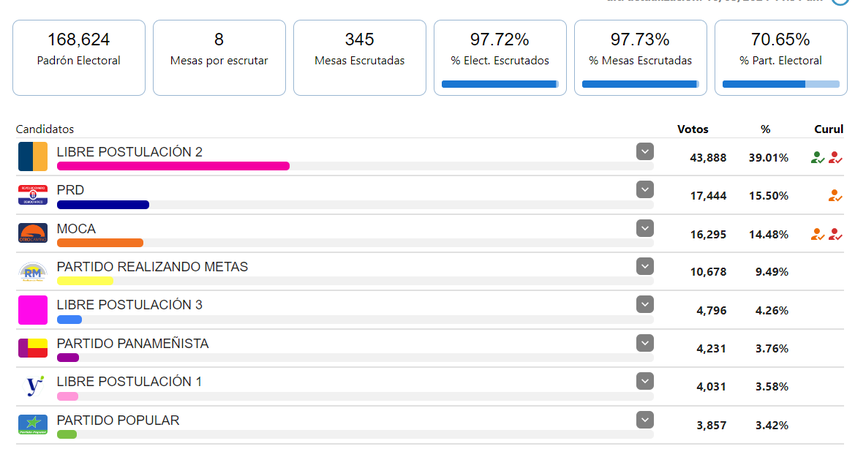This screenshot has width=855, height=449.
Task: Click the Partido Popular green star logo
Action: coord(33,424)
